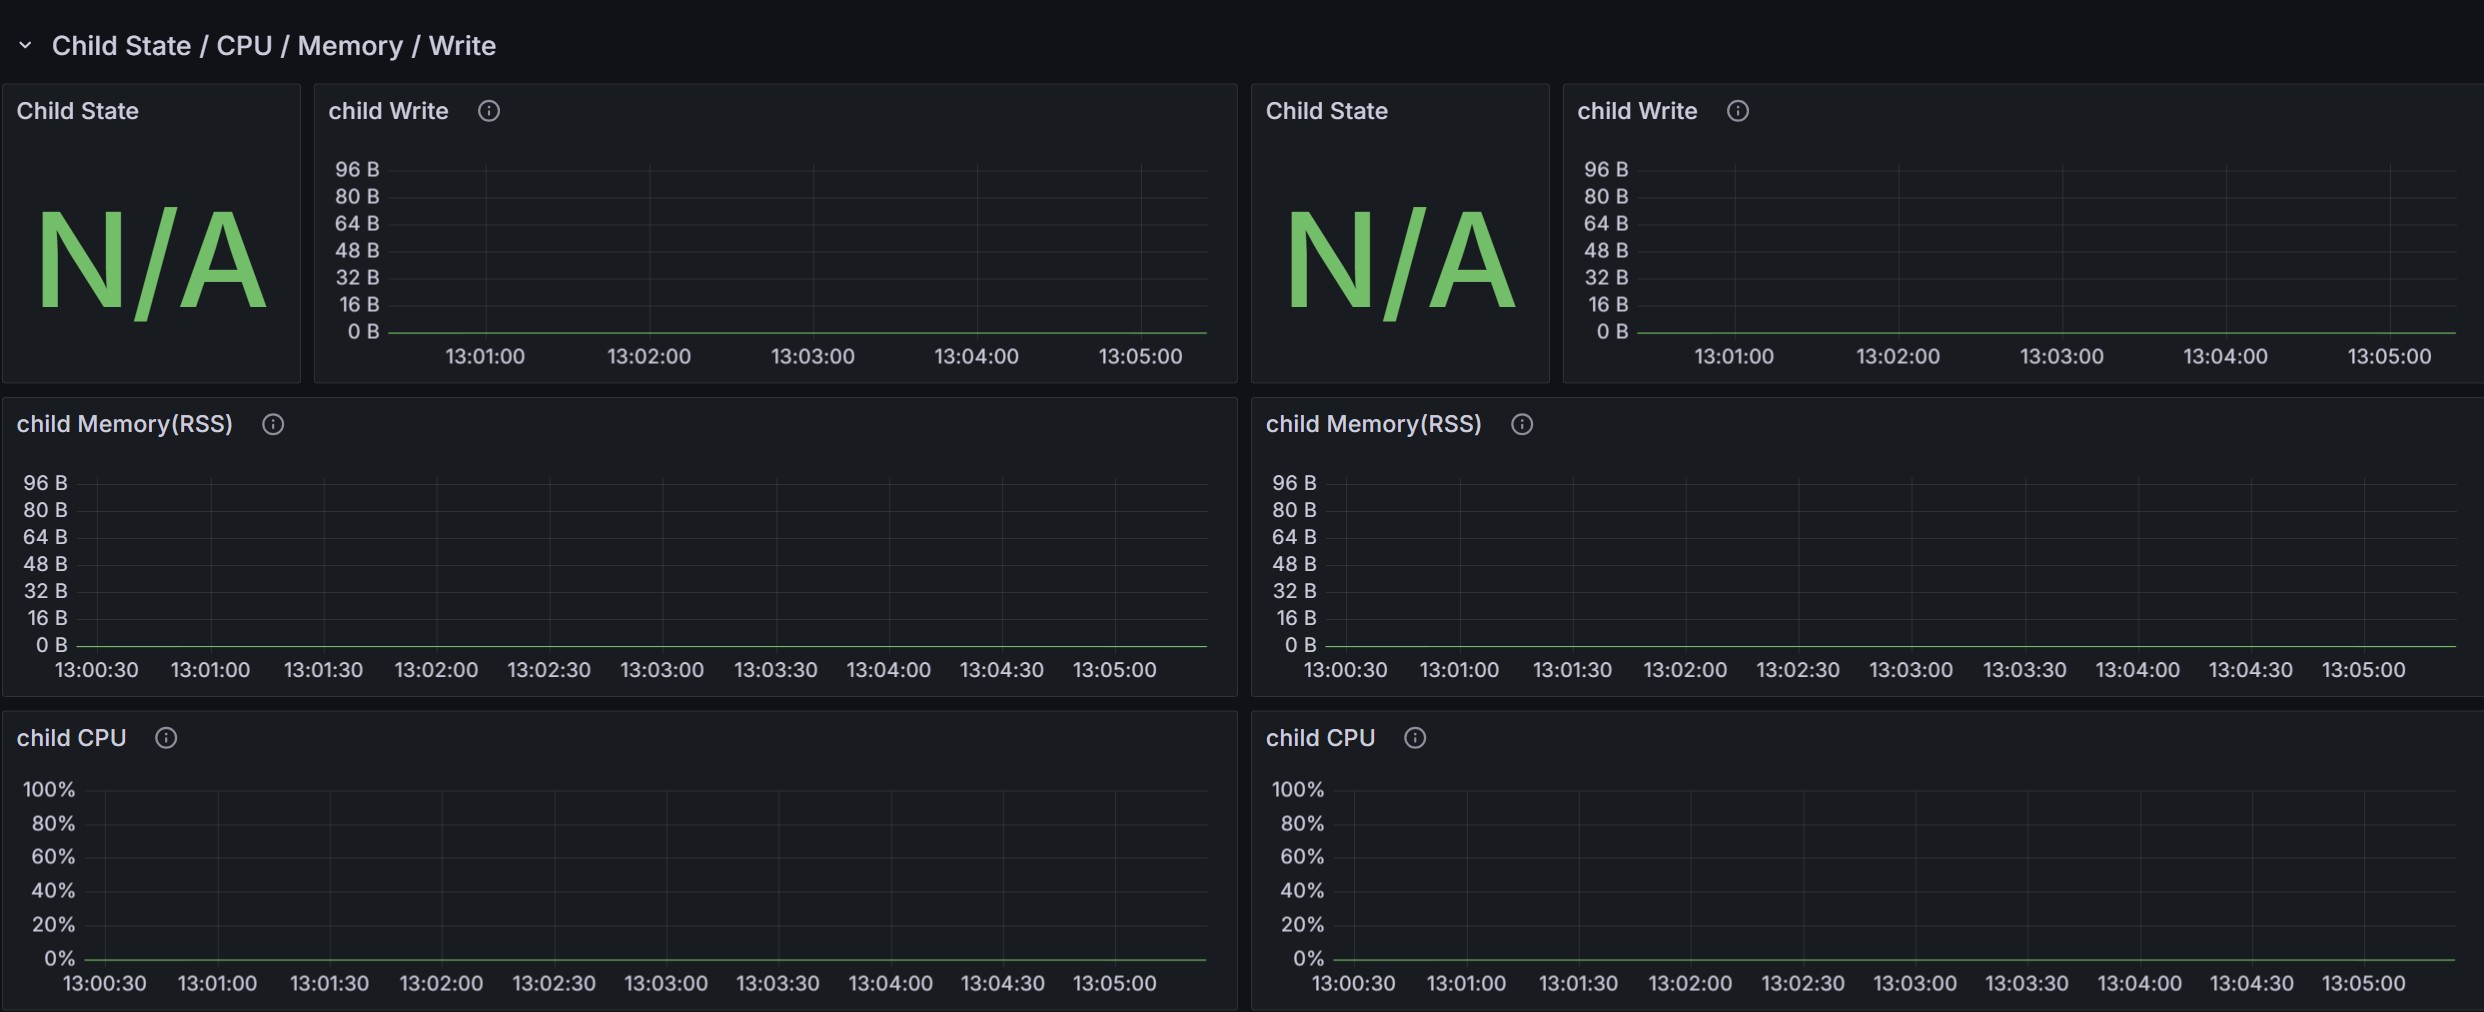Open info icon beside left child Memory(RSS)

pos(272,424)
